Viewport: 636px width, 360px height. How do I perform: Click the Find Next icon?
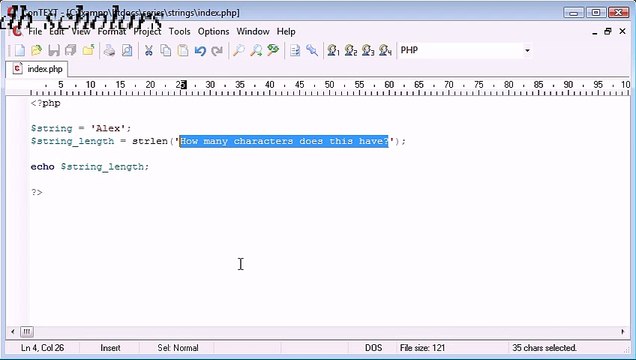coord(256,50)
